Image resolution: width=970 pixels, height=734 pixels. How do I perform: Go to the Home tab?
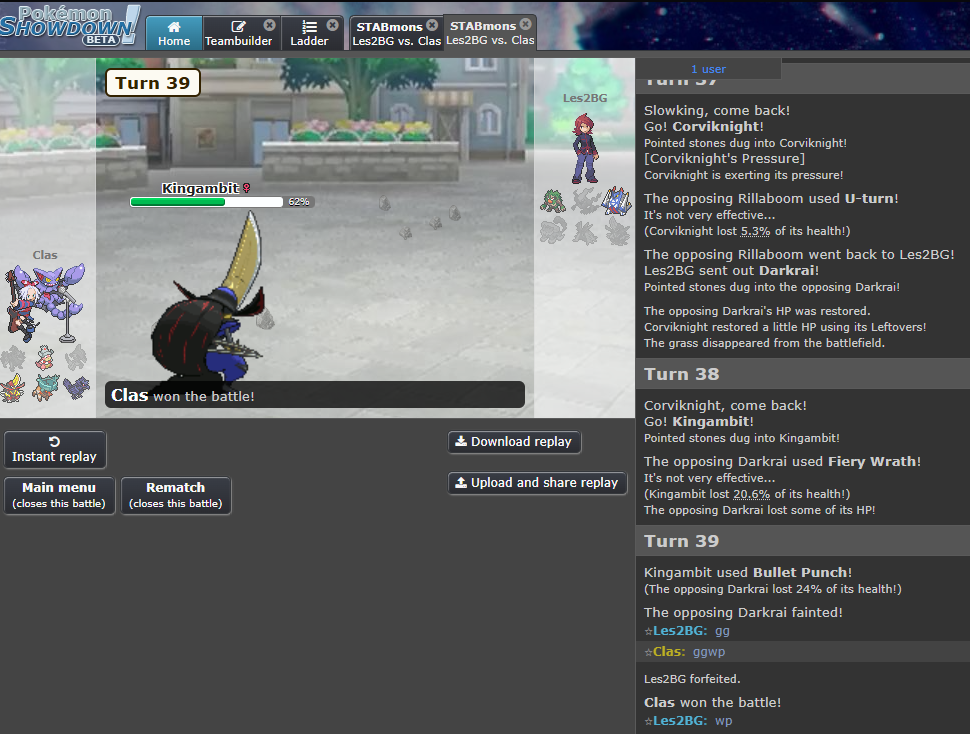tap(174, 33)
